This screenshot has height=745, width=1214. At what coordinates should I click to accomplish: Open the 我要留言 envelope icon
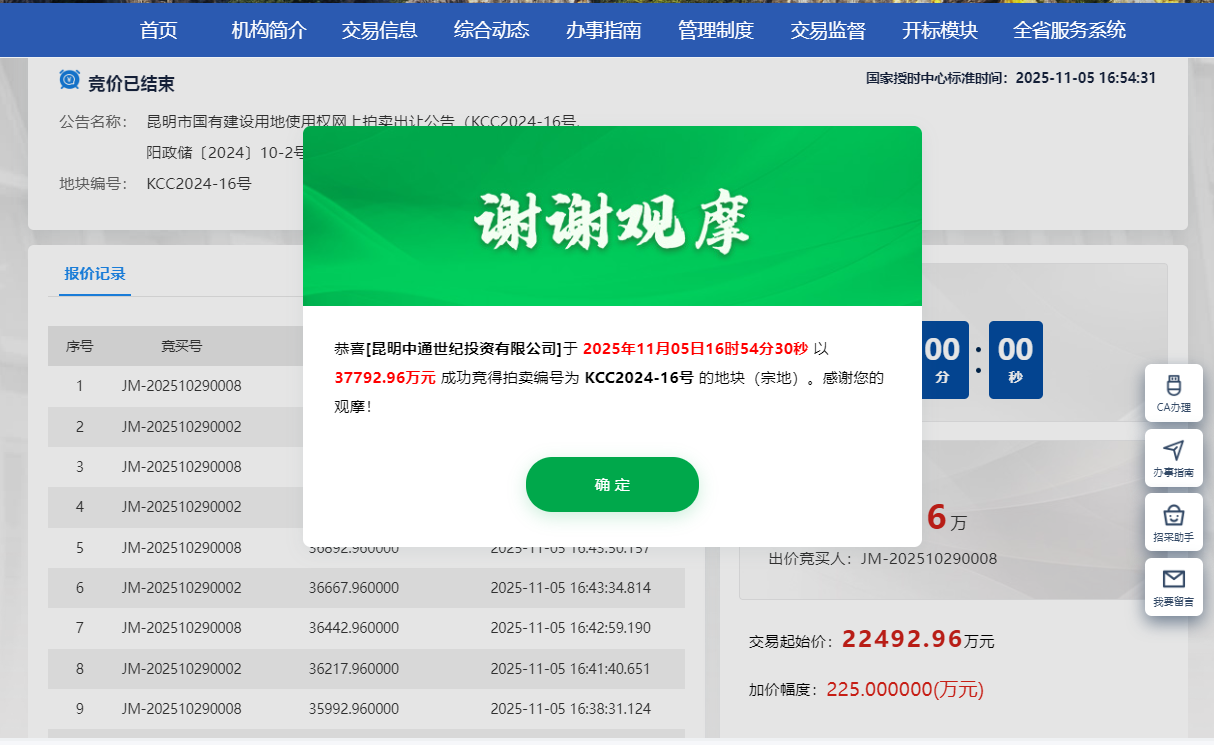coord(1174,587)
